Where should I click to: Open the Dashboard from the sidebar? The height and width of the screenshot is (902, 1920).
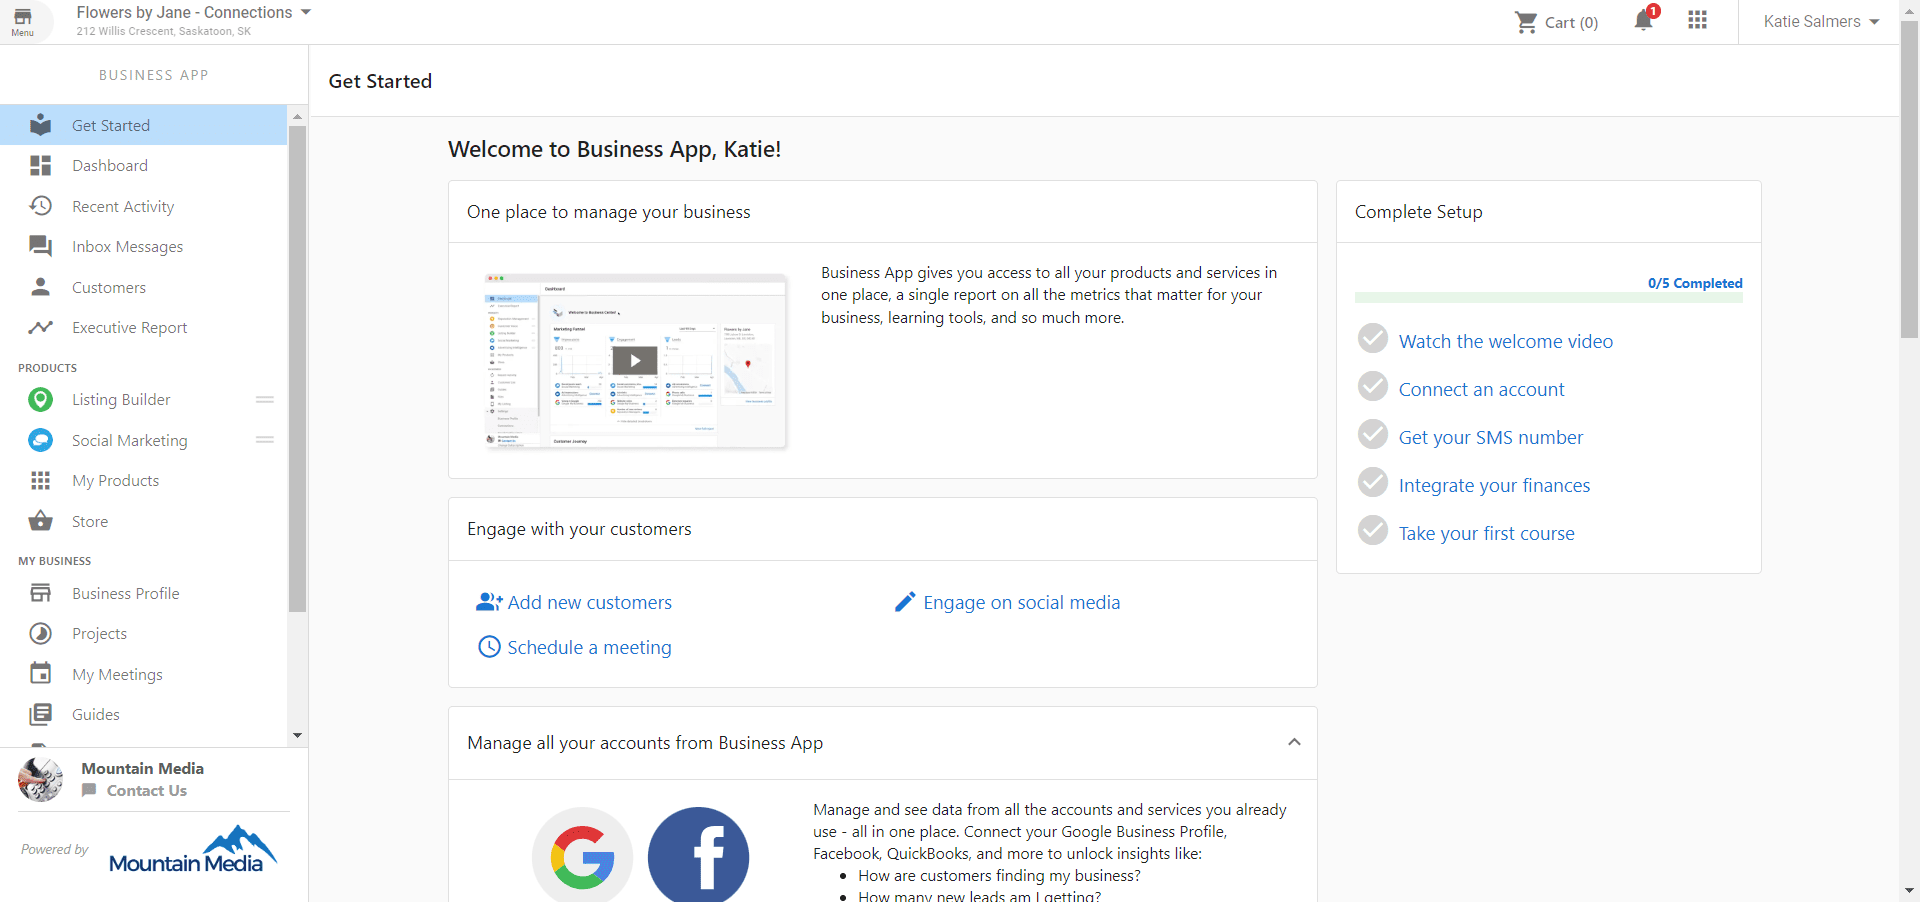click(109, 165)
